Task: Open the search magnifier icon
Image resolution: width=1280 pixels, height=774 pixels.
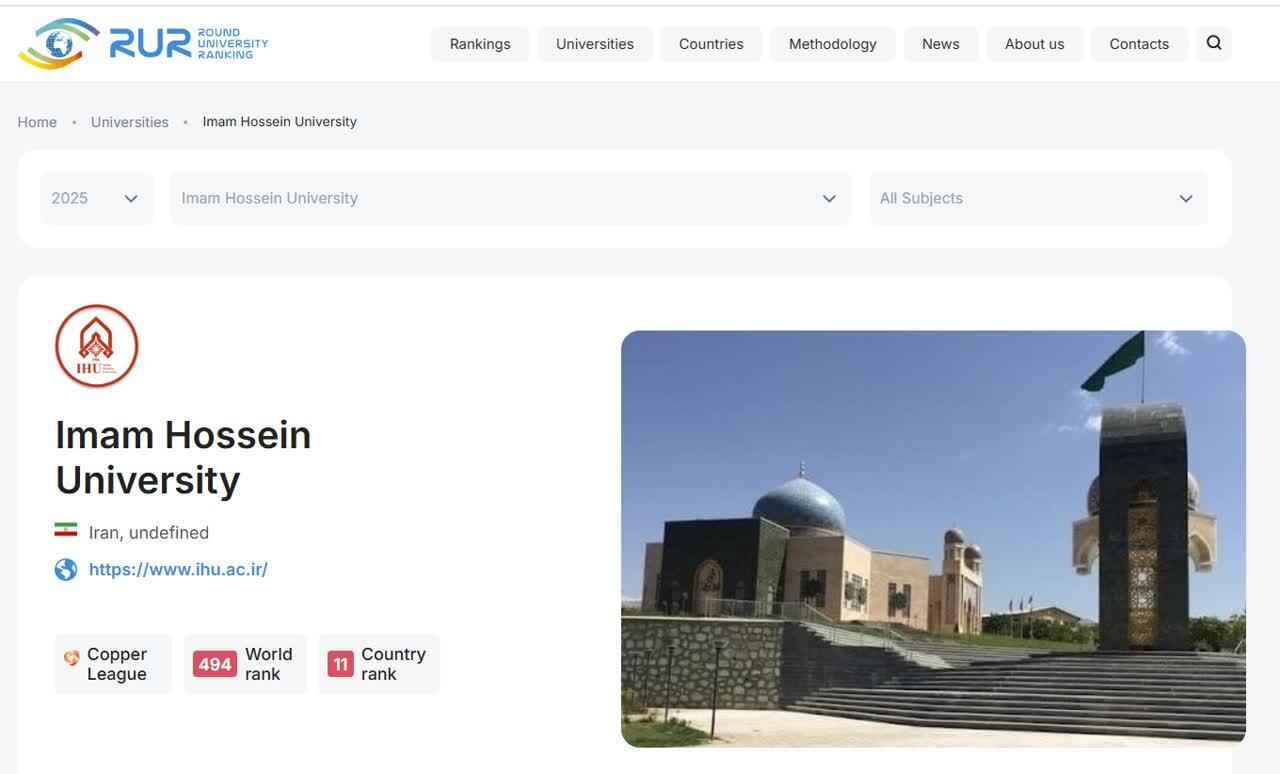Action: (1213, 43)
